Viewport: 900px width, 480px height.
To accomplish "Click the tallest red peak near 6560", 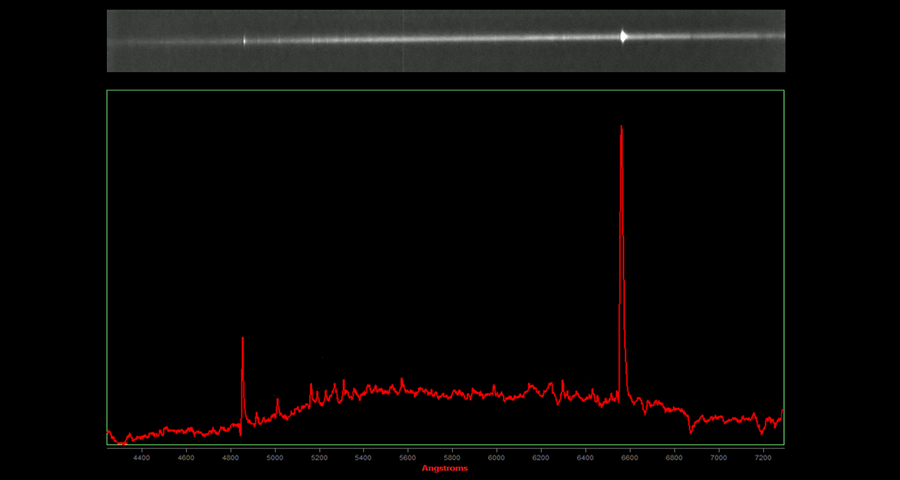I will pyautogui.click(x=621, y=129).
